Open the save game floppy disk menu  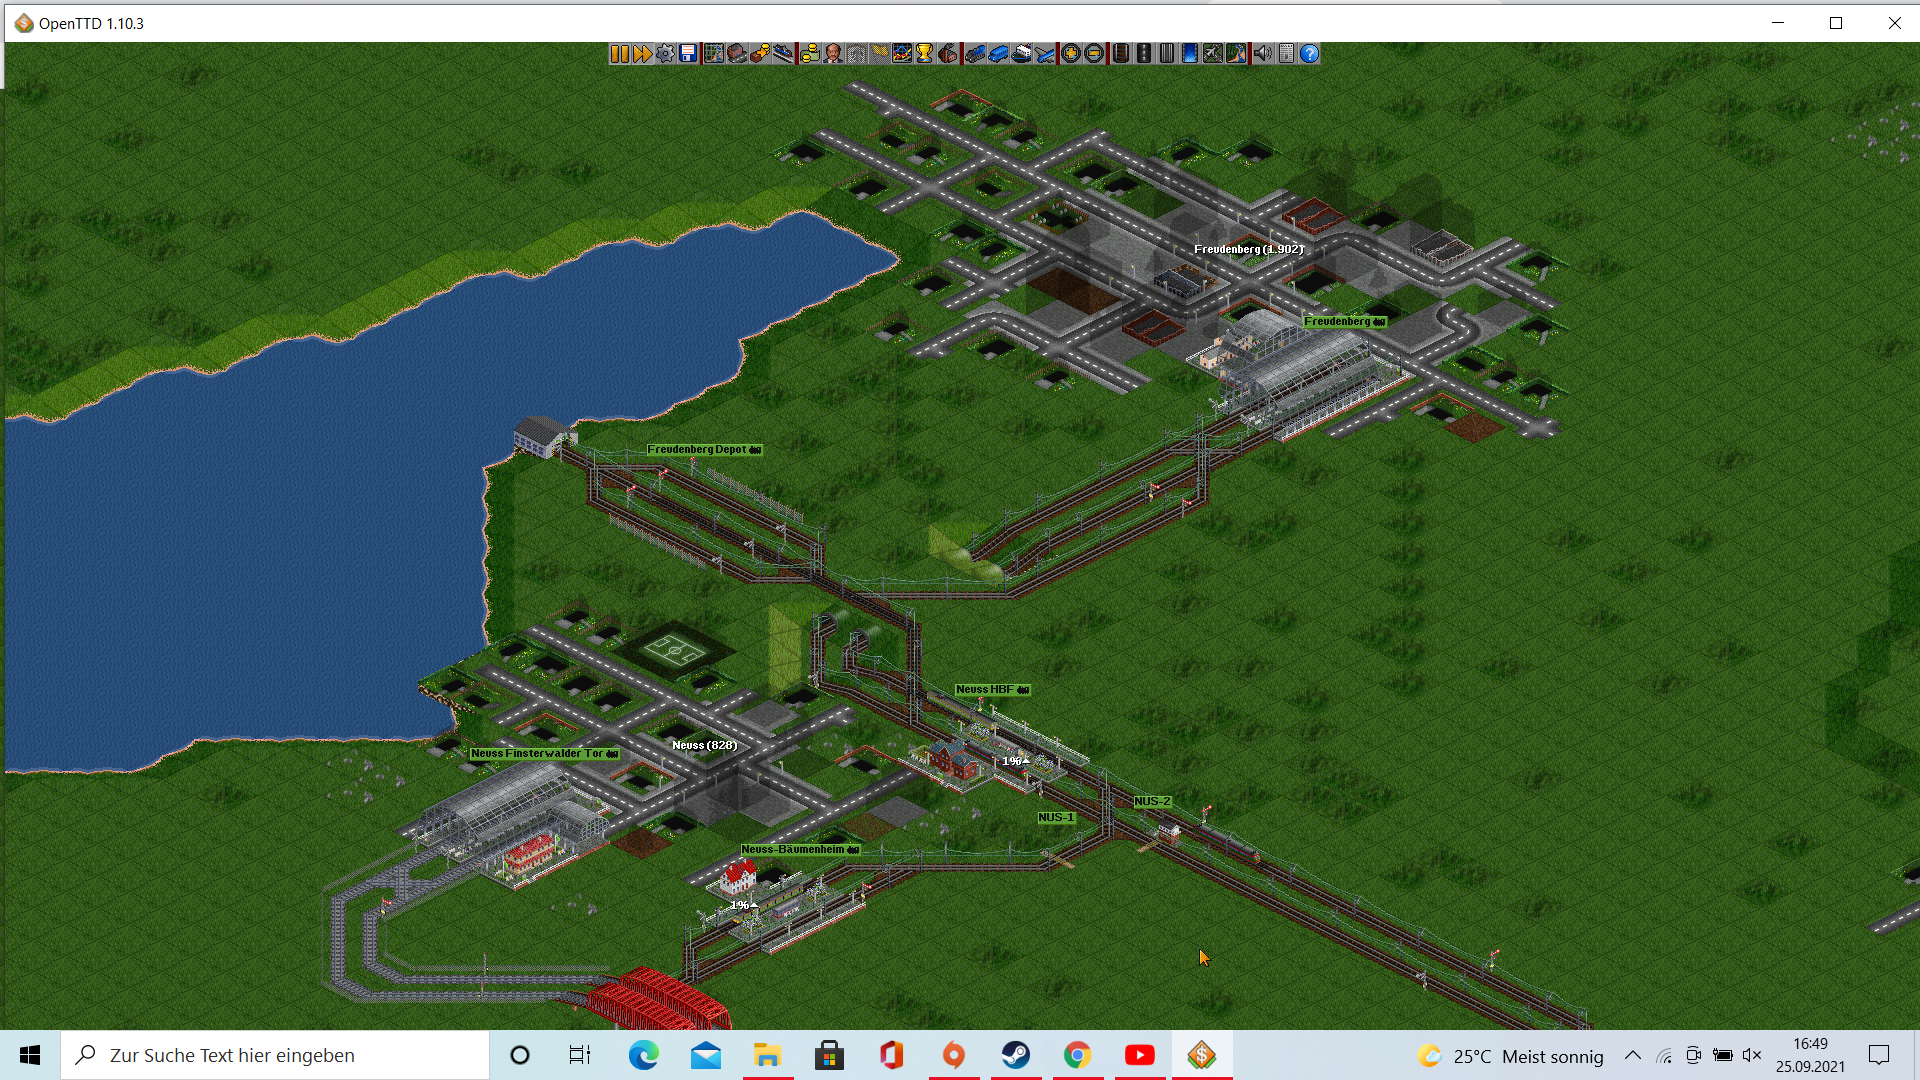[688, 54]
